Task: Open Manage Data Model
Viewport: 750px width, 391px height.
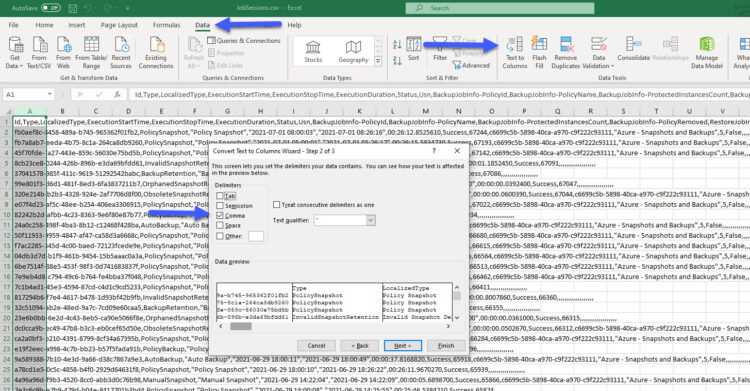Action: (x=707, y=52)
